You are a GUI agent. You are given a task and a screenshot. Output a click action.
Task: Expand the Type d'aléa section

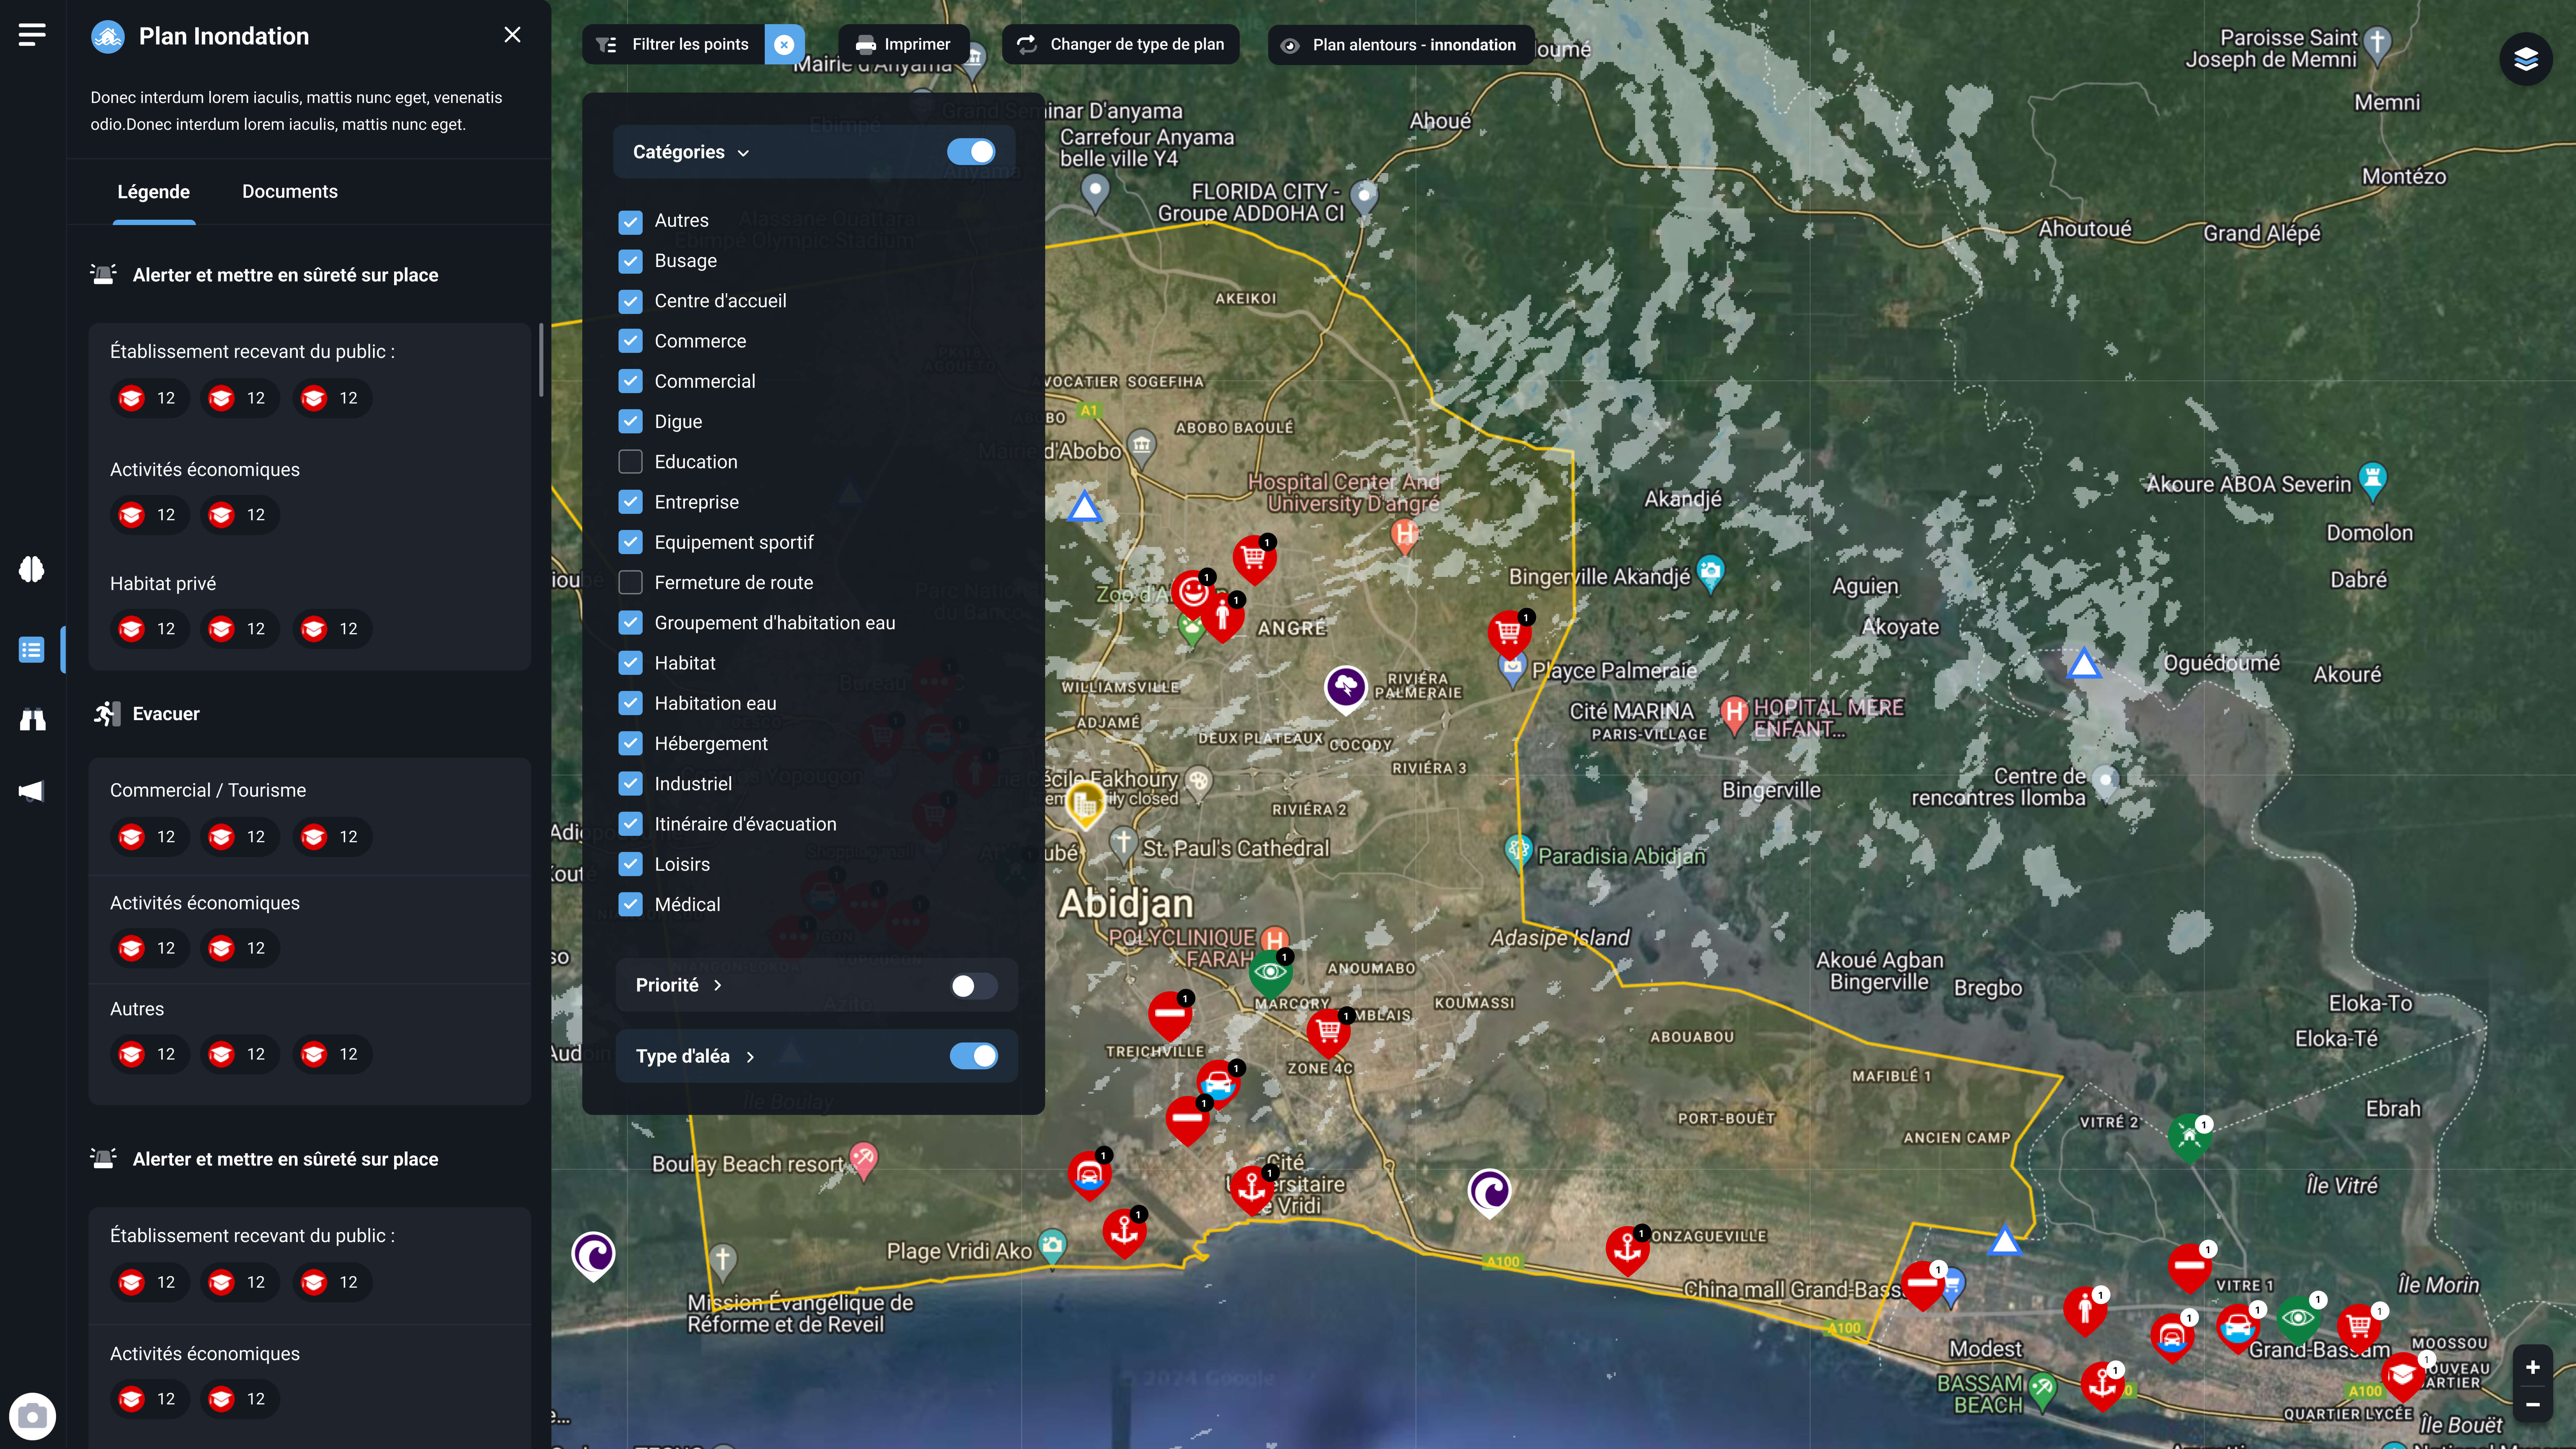(750, 1057)
